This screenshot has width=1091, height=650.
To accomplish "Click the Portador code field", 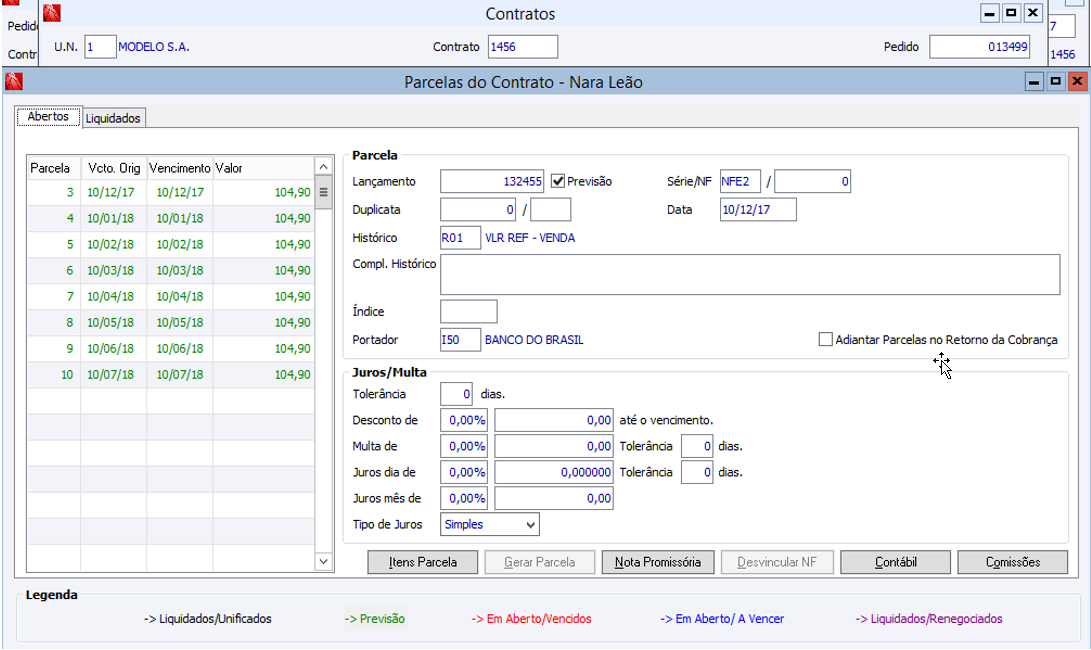I will pos(460,340).
